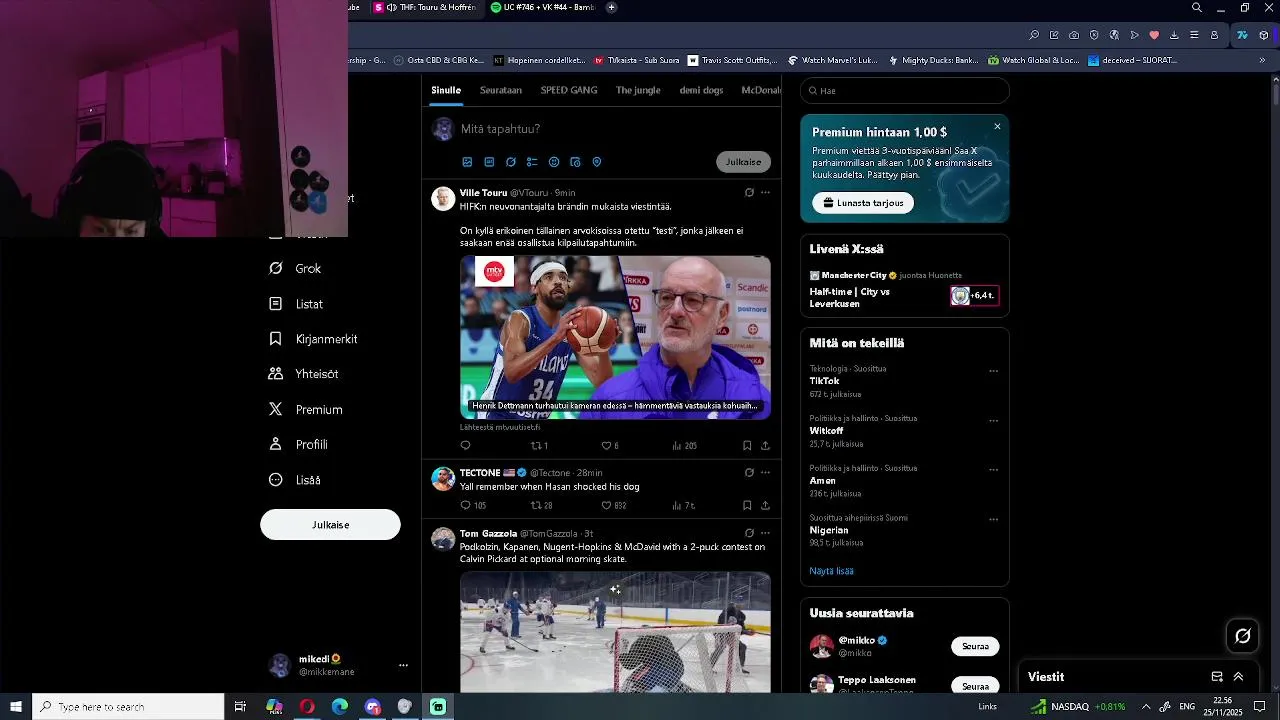Open the emoji picker in composer

point(554,162)
